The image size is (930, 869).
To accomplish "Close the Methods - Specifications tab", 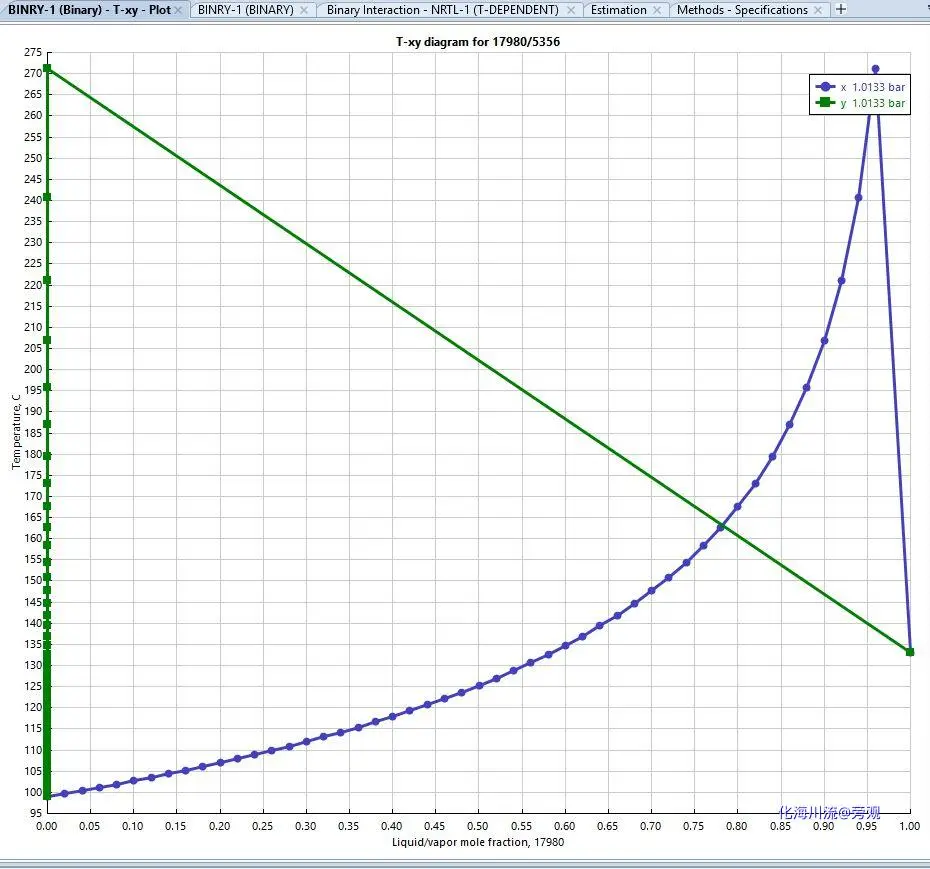I will [818, 10].
